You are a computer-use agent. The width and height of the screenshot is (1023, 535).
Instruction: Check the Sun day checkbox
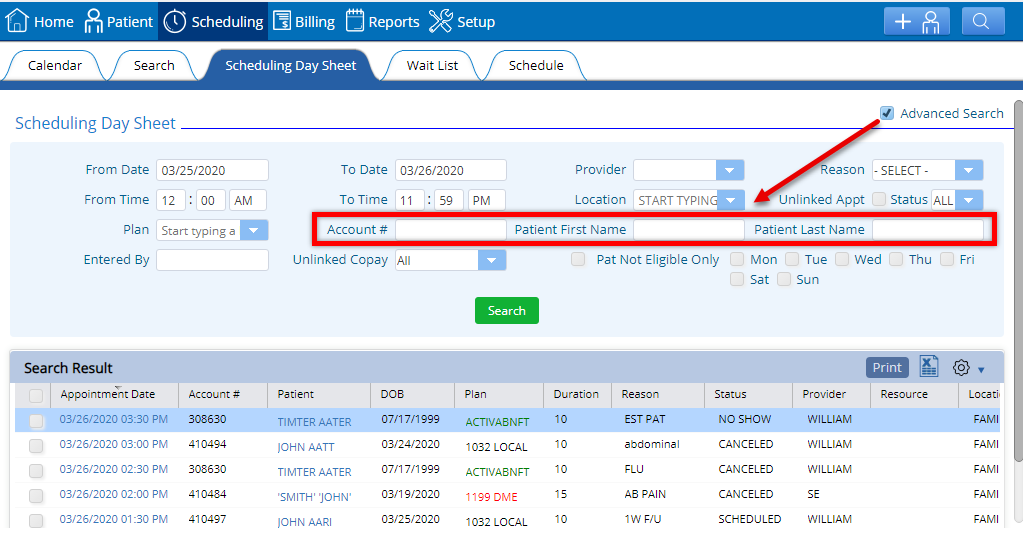click(x=784, y=279)
